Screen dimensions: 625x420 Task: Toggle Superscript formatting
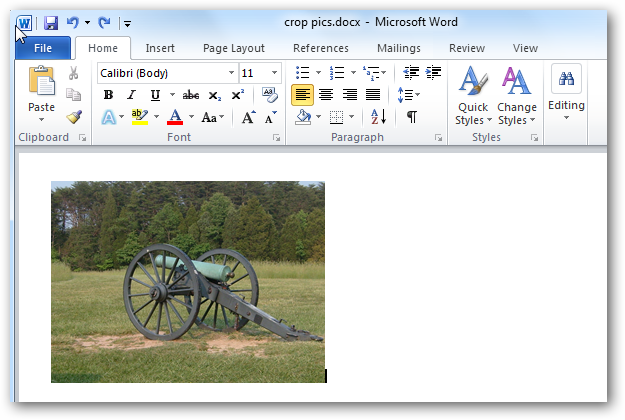point(238,95)
